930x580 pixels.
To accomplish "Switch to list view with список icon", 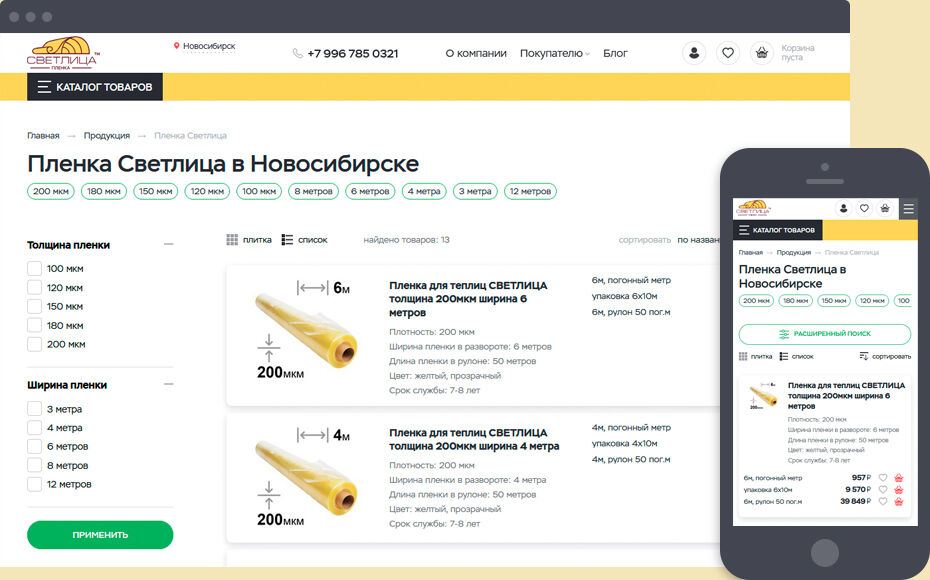I will tap(287, 240).
